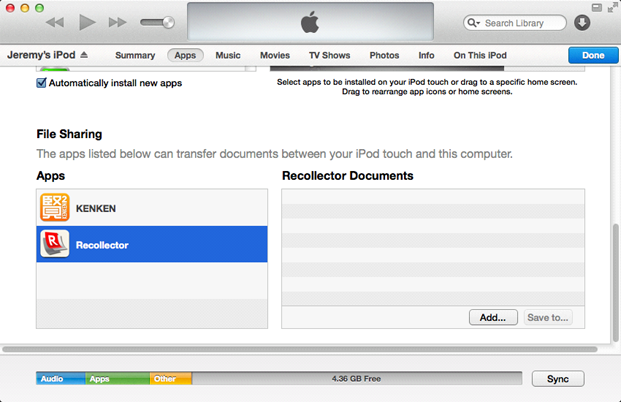This screenshot has width=621, height=402.
Task: Eject Jeremy's iPod
Action: [x=84, y=55]
